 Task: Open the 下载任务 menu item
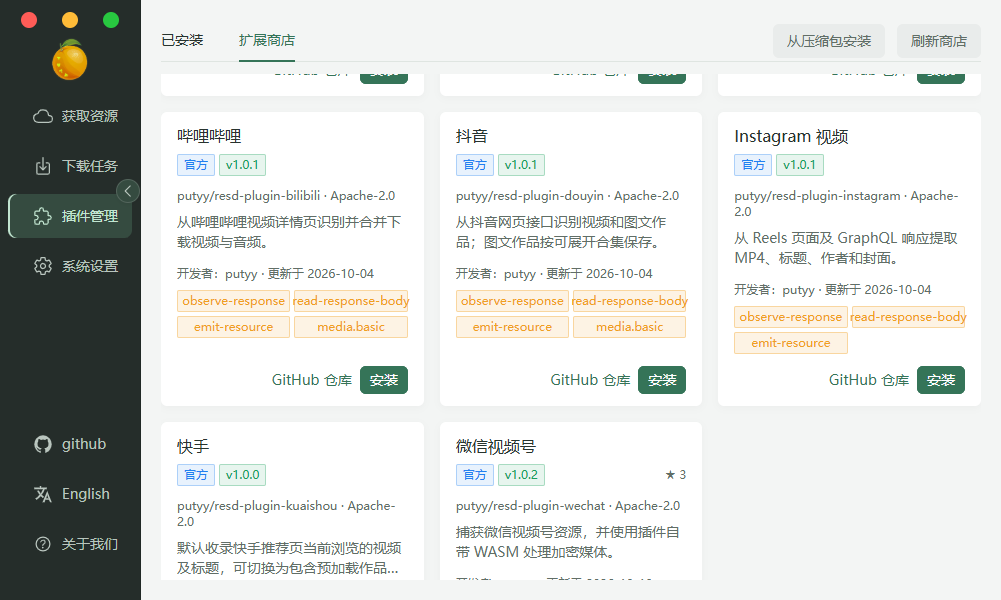(x=70, y=166)
